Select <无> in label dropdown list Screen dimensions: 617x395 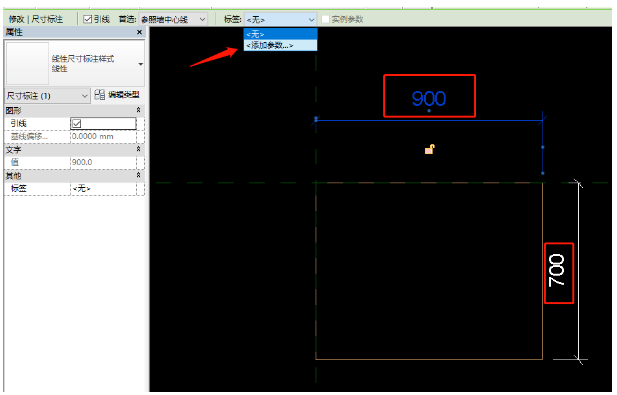[x=280, y=34]
